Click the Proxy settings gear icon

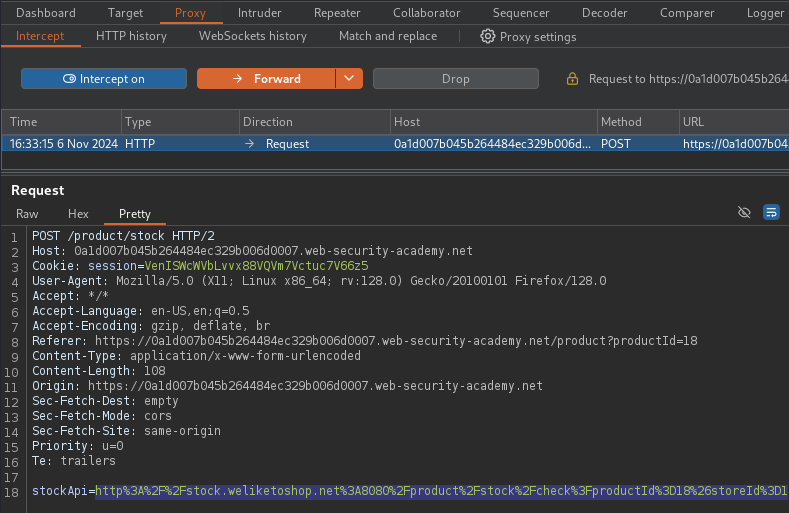click(488, 36)
